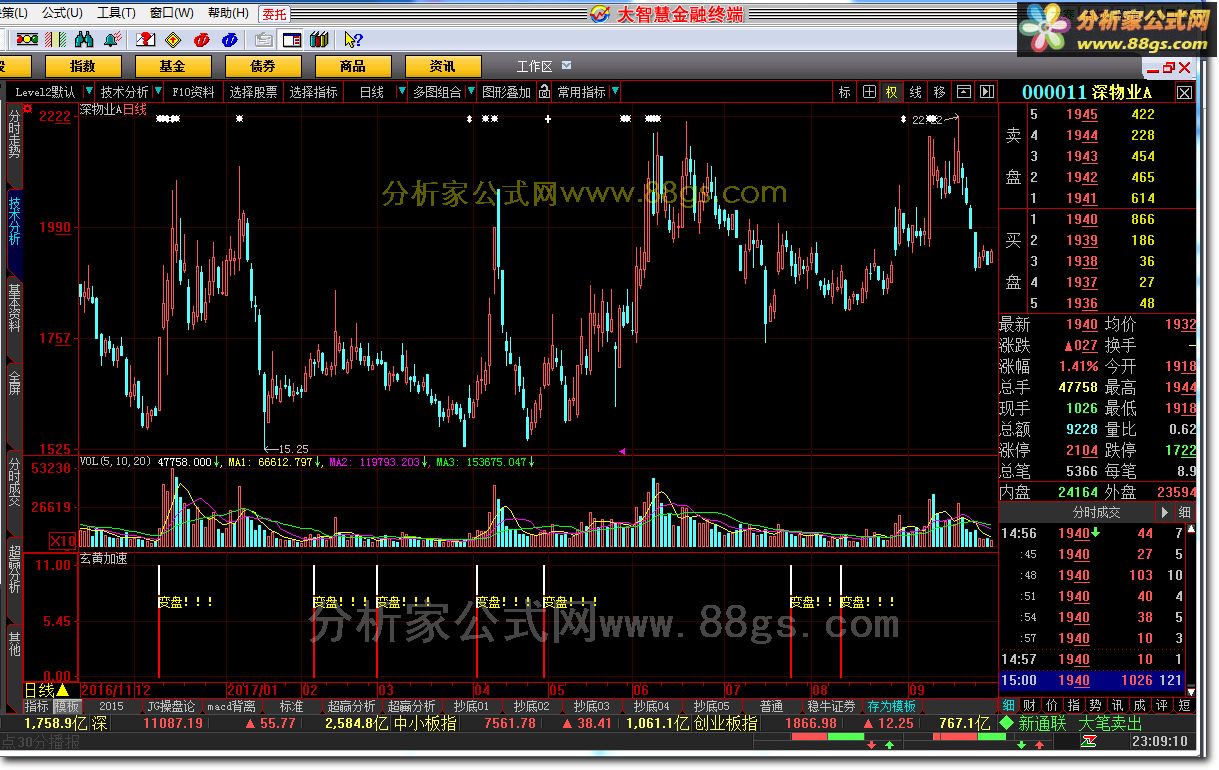Open the 日线 period dropdown arrow

[400, 92]
